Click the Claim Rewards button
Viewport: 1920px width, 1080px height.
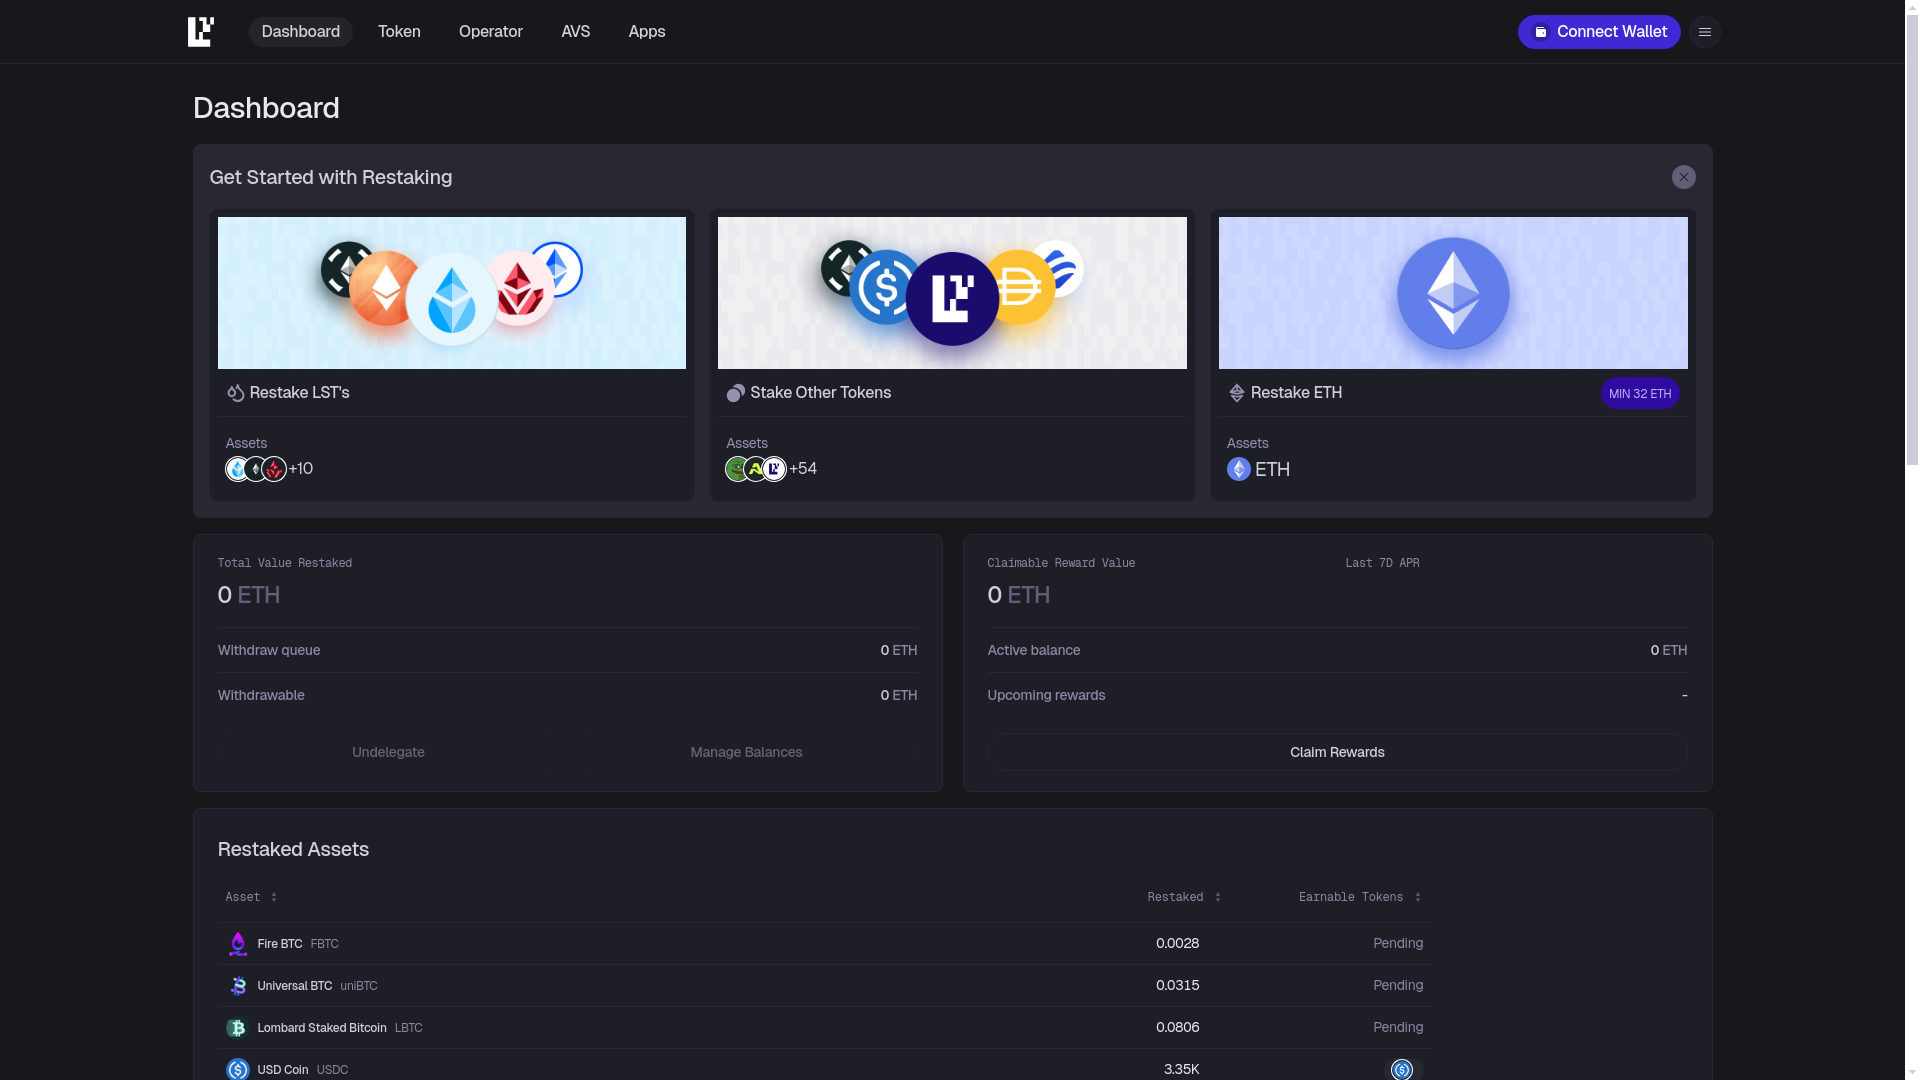coord(1337,752)
